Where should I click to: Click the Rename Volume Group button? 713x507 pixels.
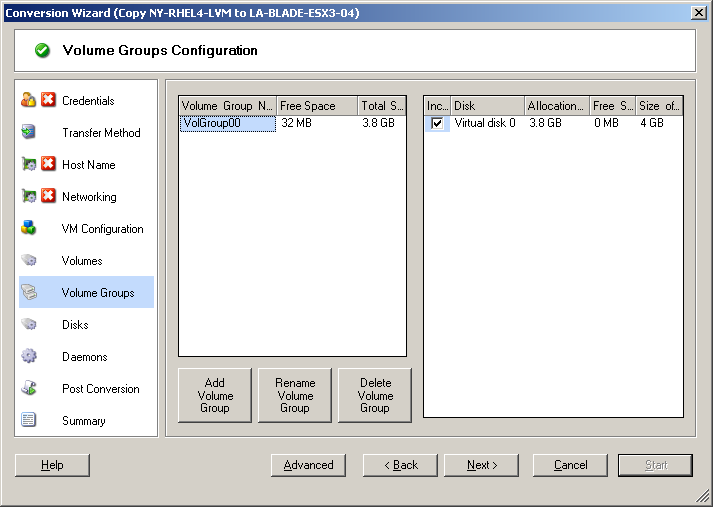(294, 395)
